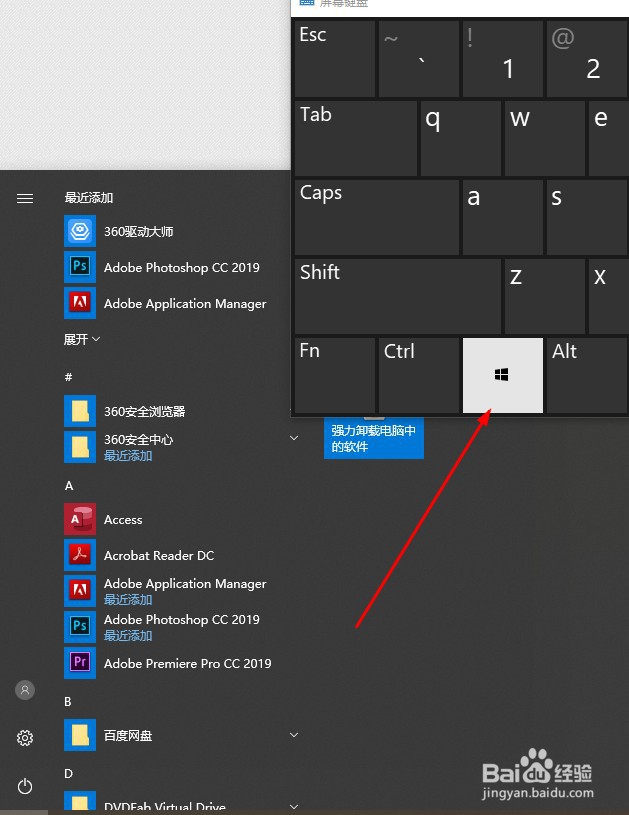Click the Tab key
Screen dimensions: 629x815
pyautogui.click(x=356, y=138)
